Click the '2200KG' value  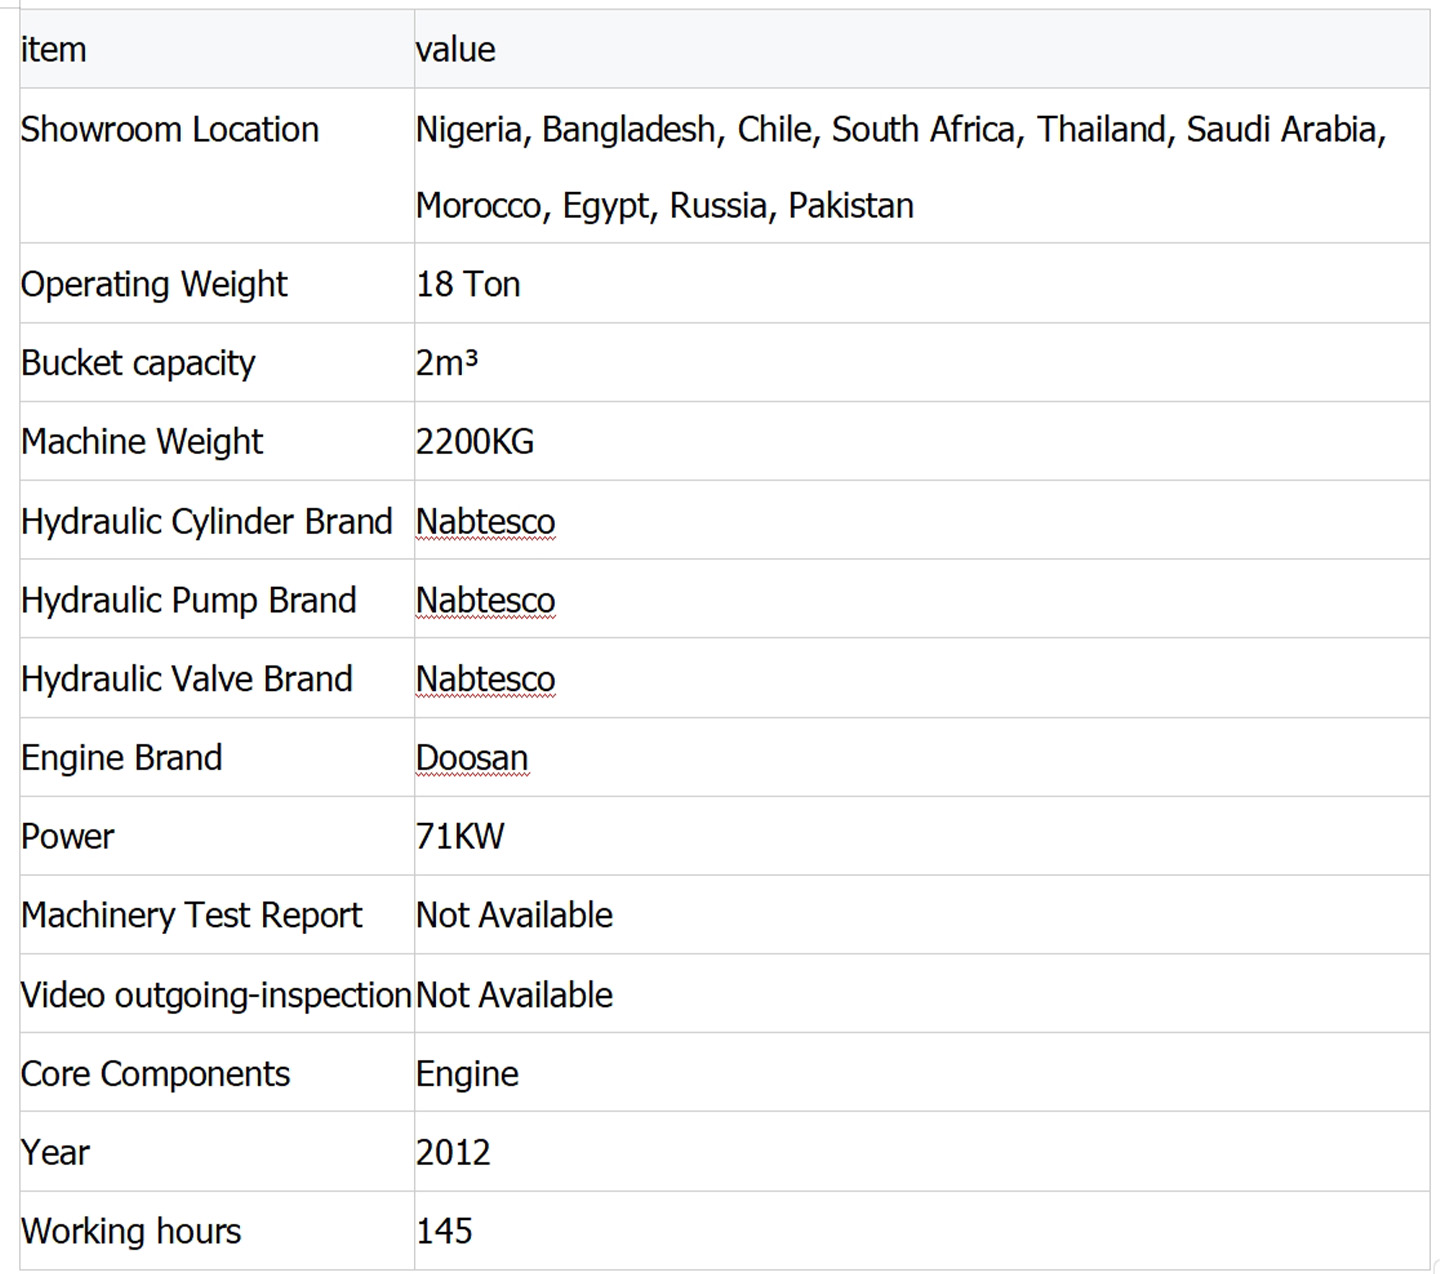point(475,442)
